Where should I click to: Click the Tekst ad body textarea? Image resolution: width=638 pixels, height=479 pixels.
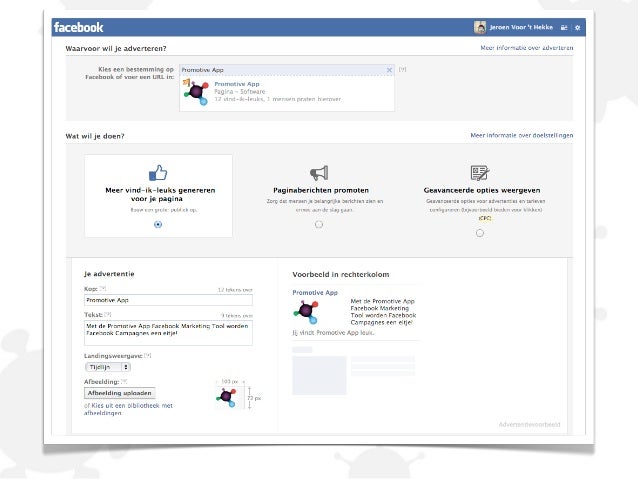click(x=168, y=333)
